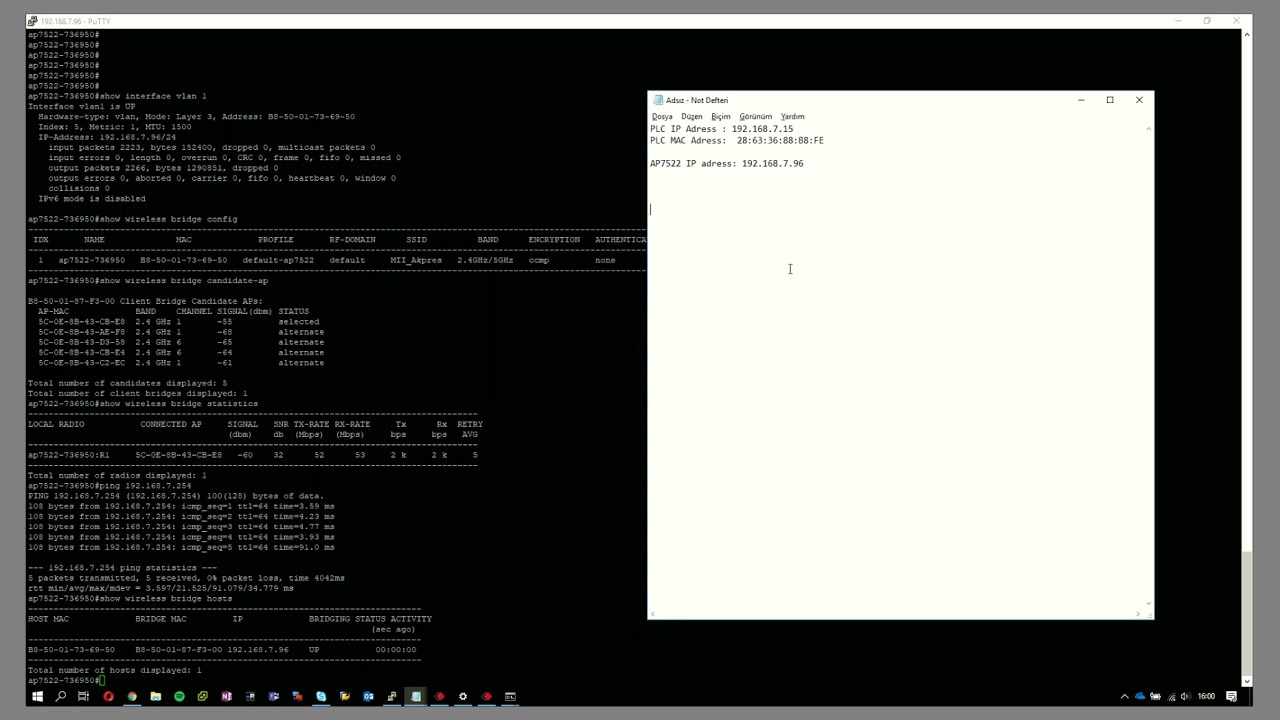Open the Action Center notifications icon
The image size is (1280, 720).
click(x=1232, y=696)
